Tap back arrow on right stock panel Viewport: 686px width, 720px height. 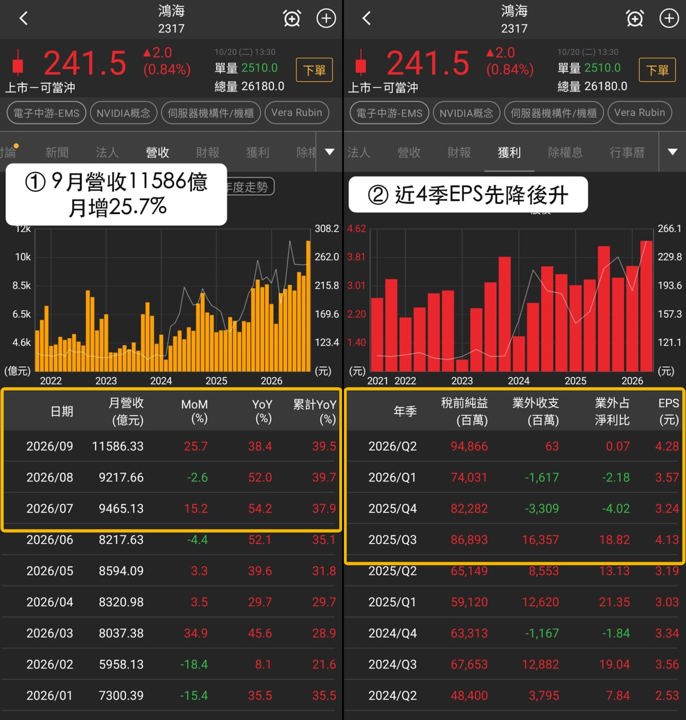point(366,19)
